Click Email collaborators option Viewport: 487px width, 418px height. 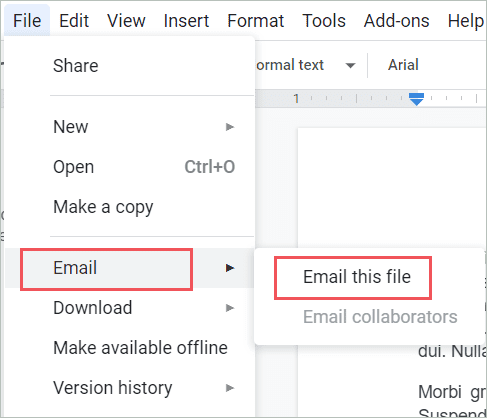(369, 317)
